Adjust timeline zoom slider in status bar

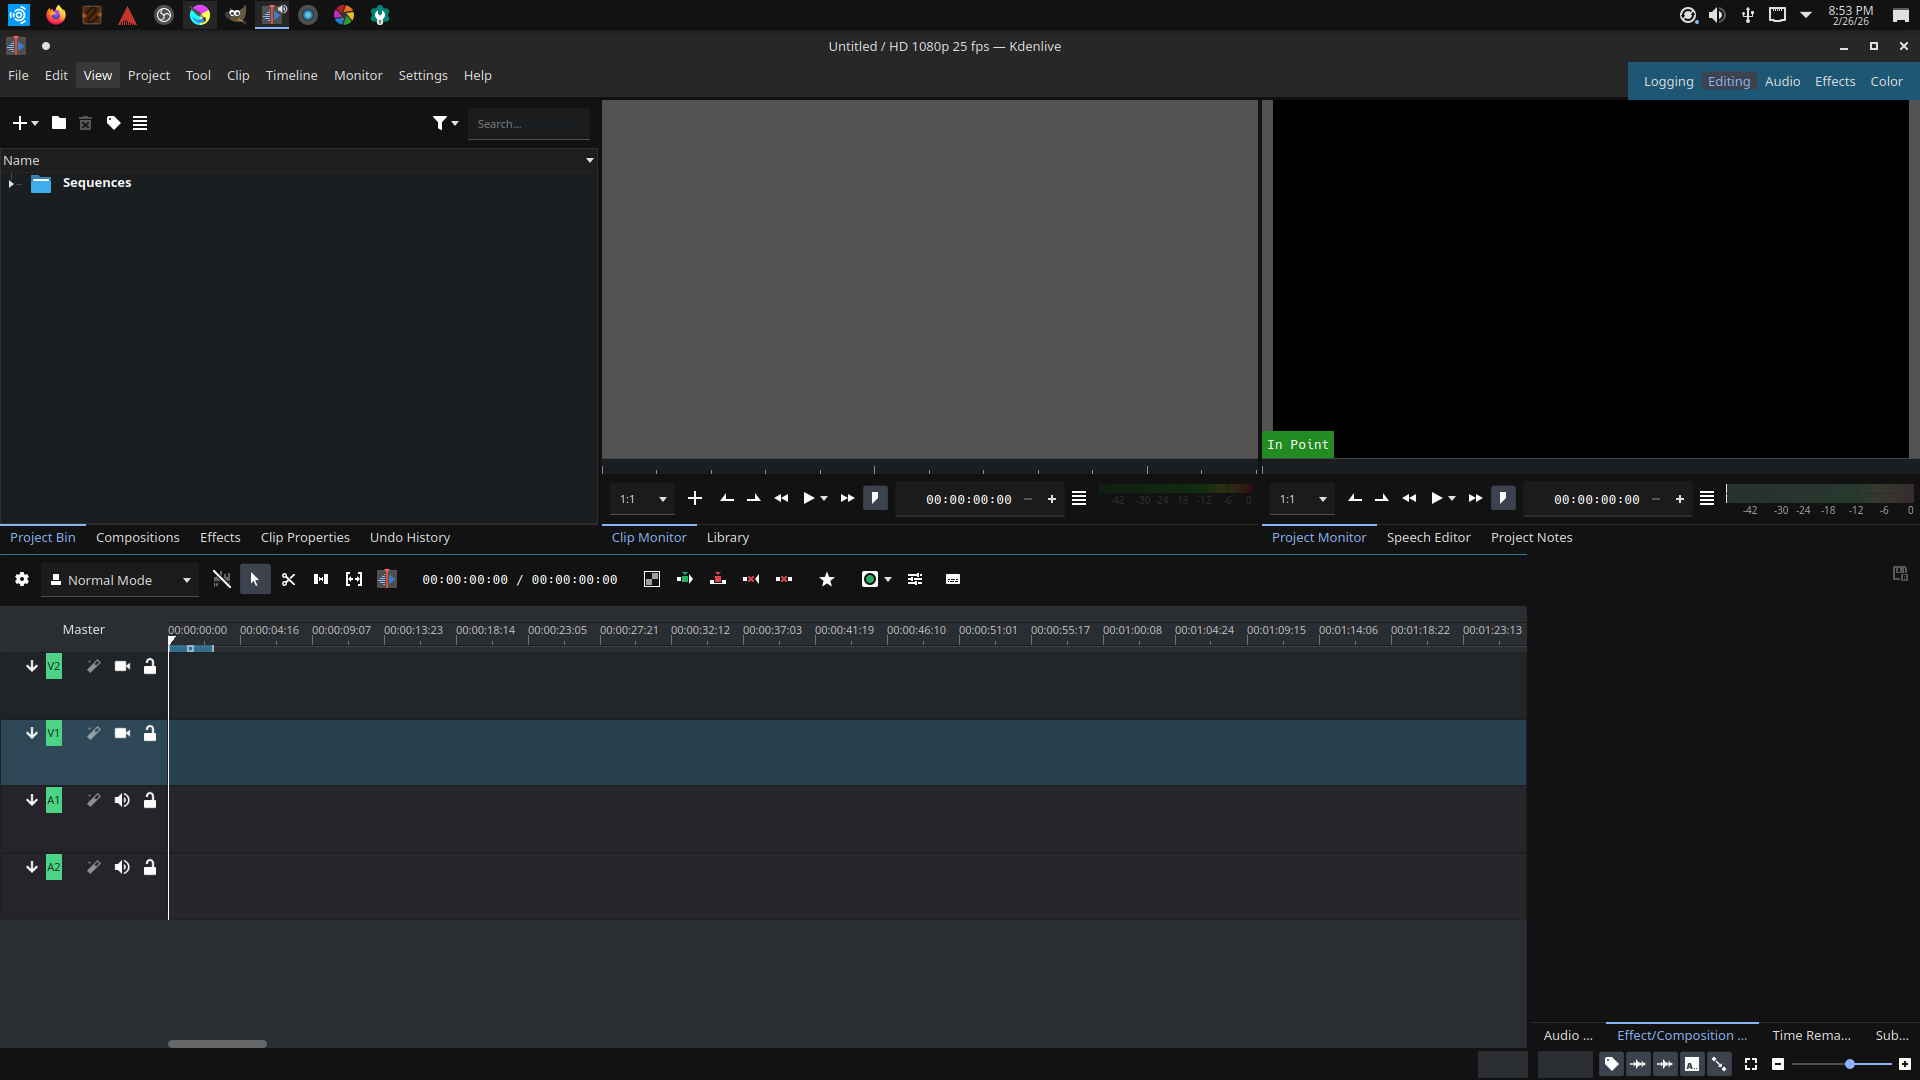tap(1842, 1065)
